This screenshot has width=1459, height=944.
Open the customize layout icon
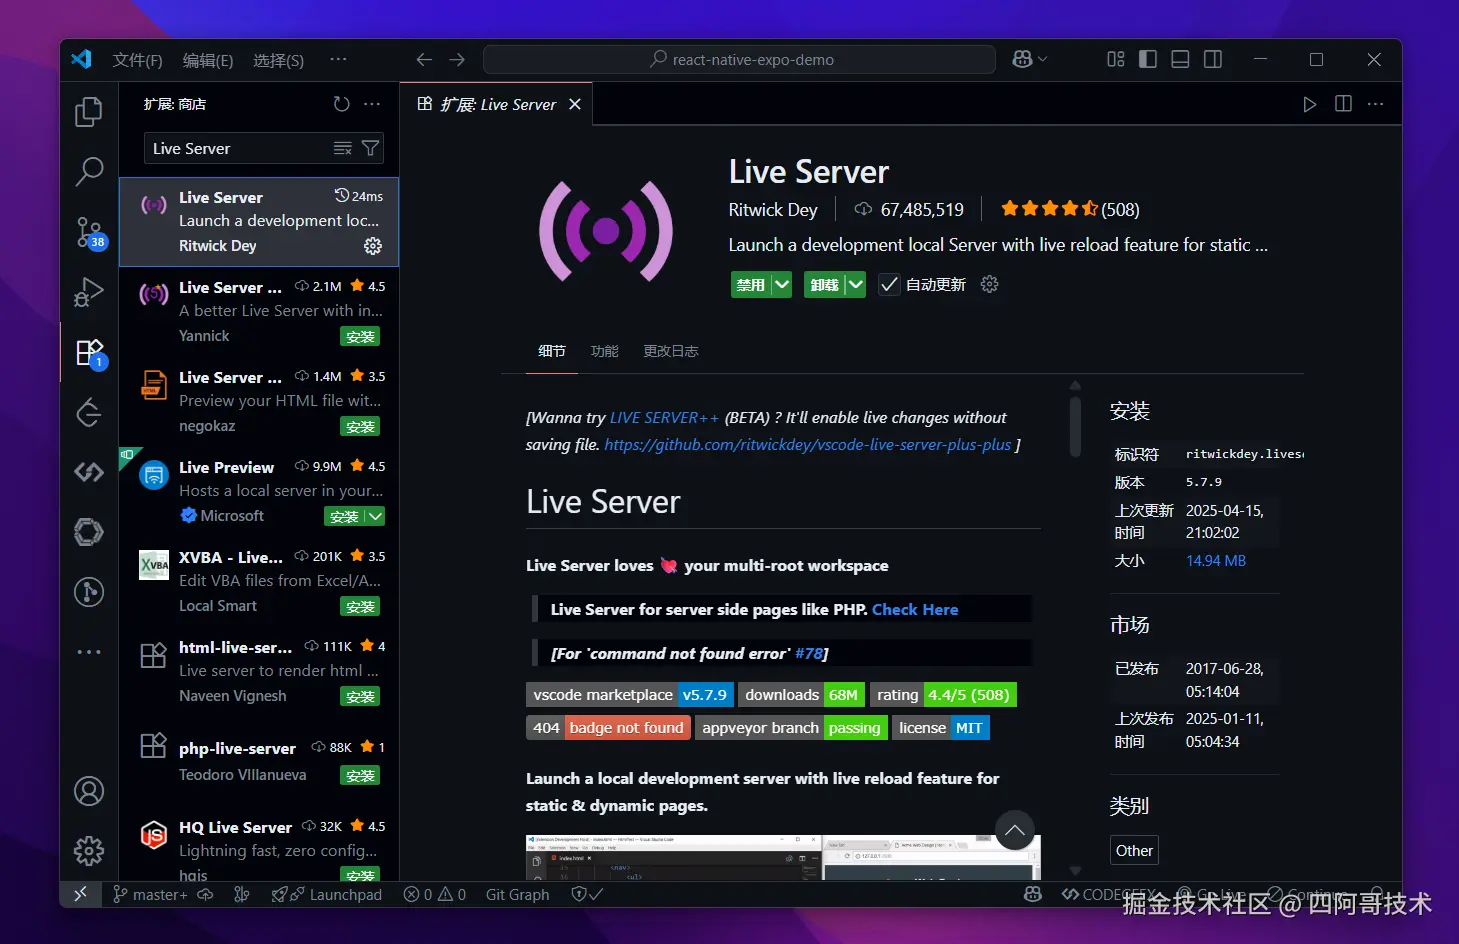(x=1116, y=60)
